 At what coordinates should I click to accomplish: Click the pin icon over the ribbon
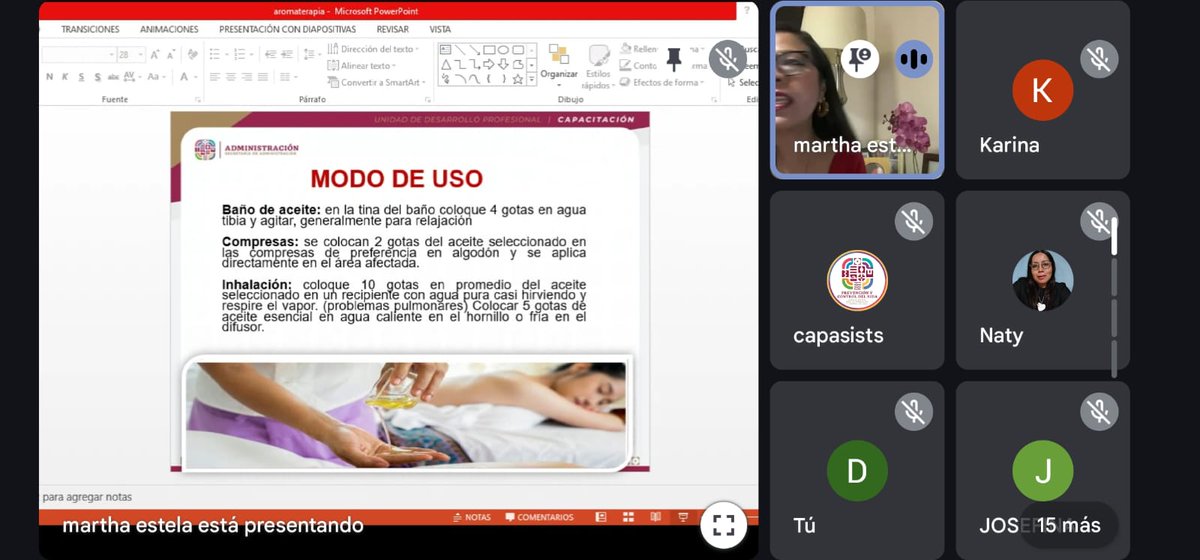(673, 60)
